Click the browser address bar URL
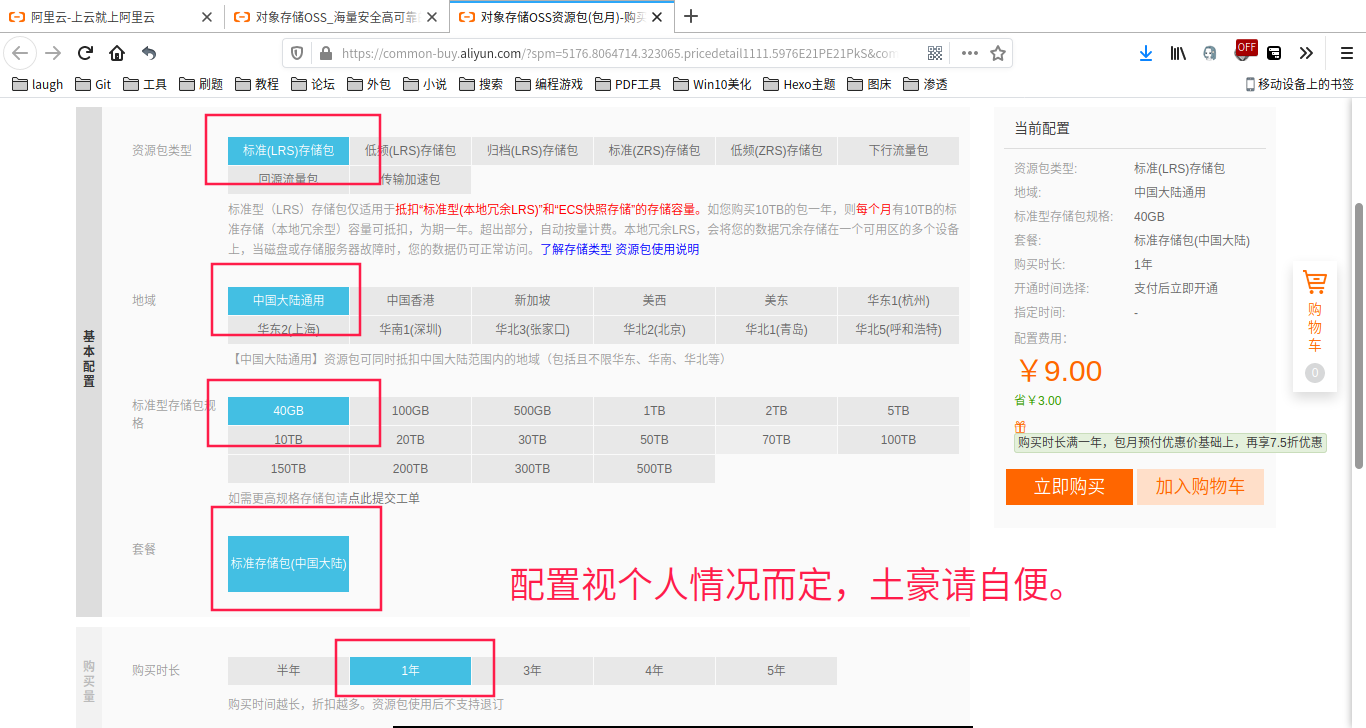Image resolution: width=1366 pixels, height=728 pixels. coord(618,54)
